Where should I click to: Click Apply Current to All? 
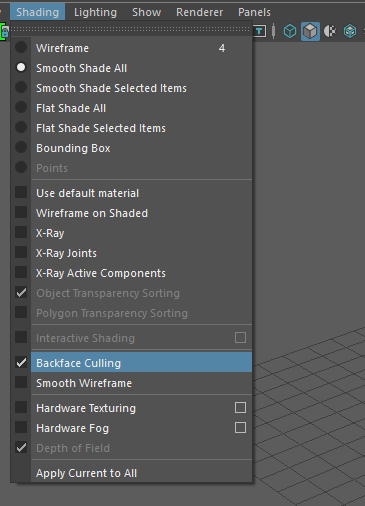tap(132, 473)
